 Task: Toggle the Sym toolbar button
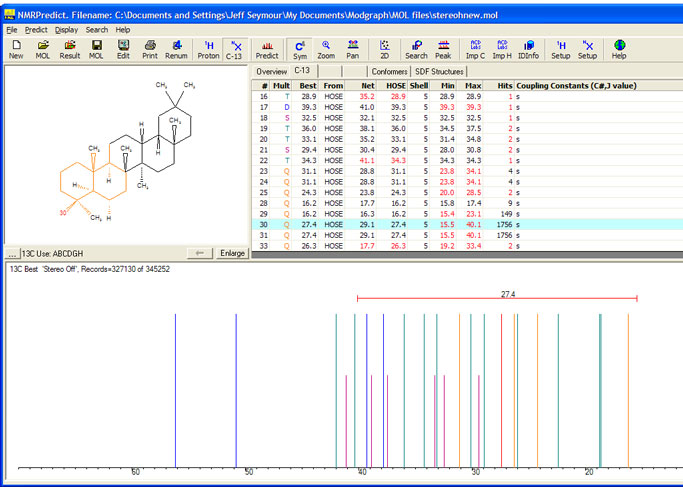[x=300, y=49]
